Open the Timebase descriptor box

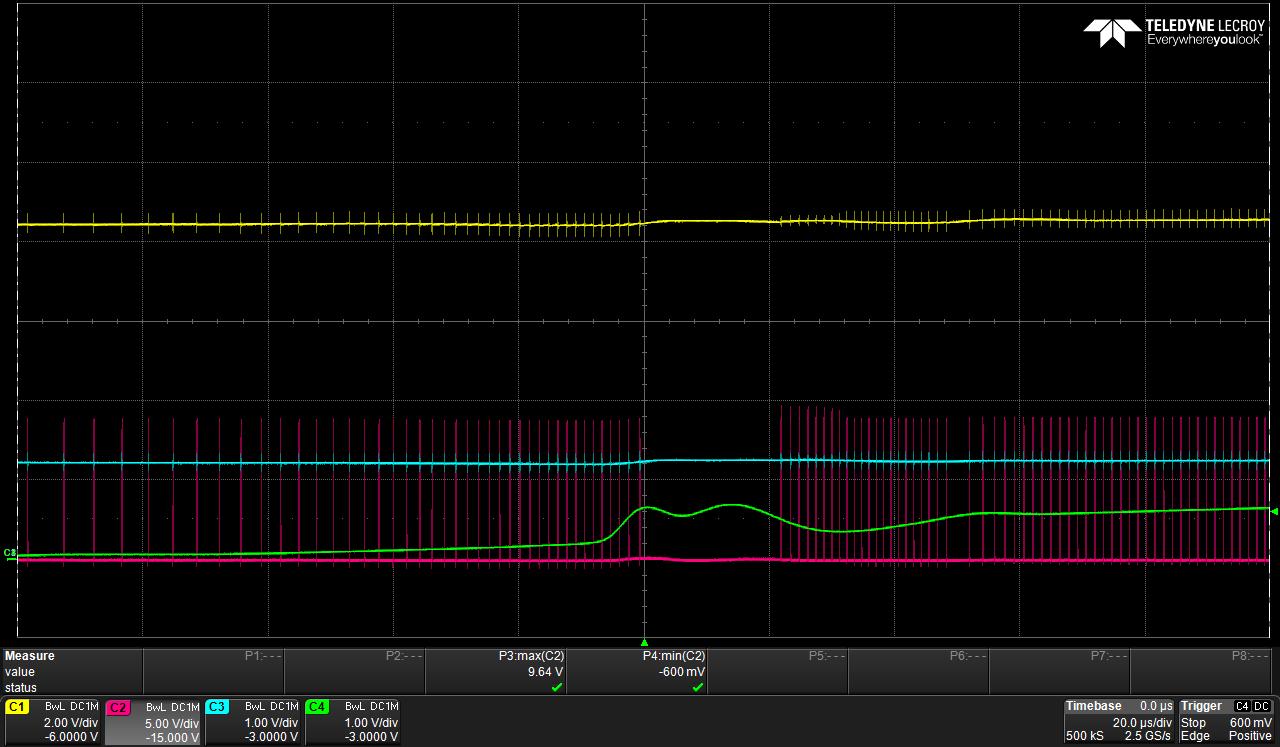coord(1119,722)
